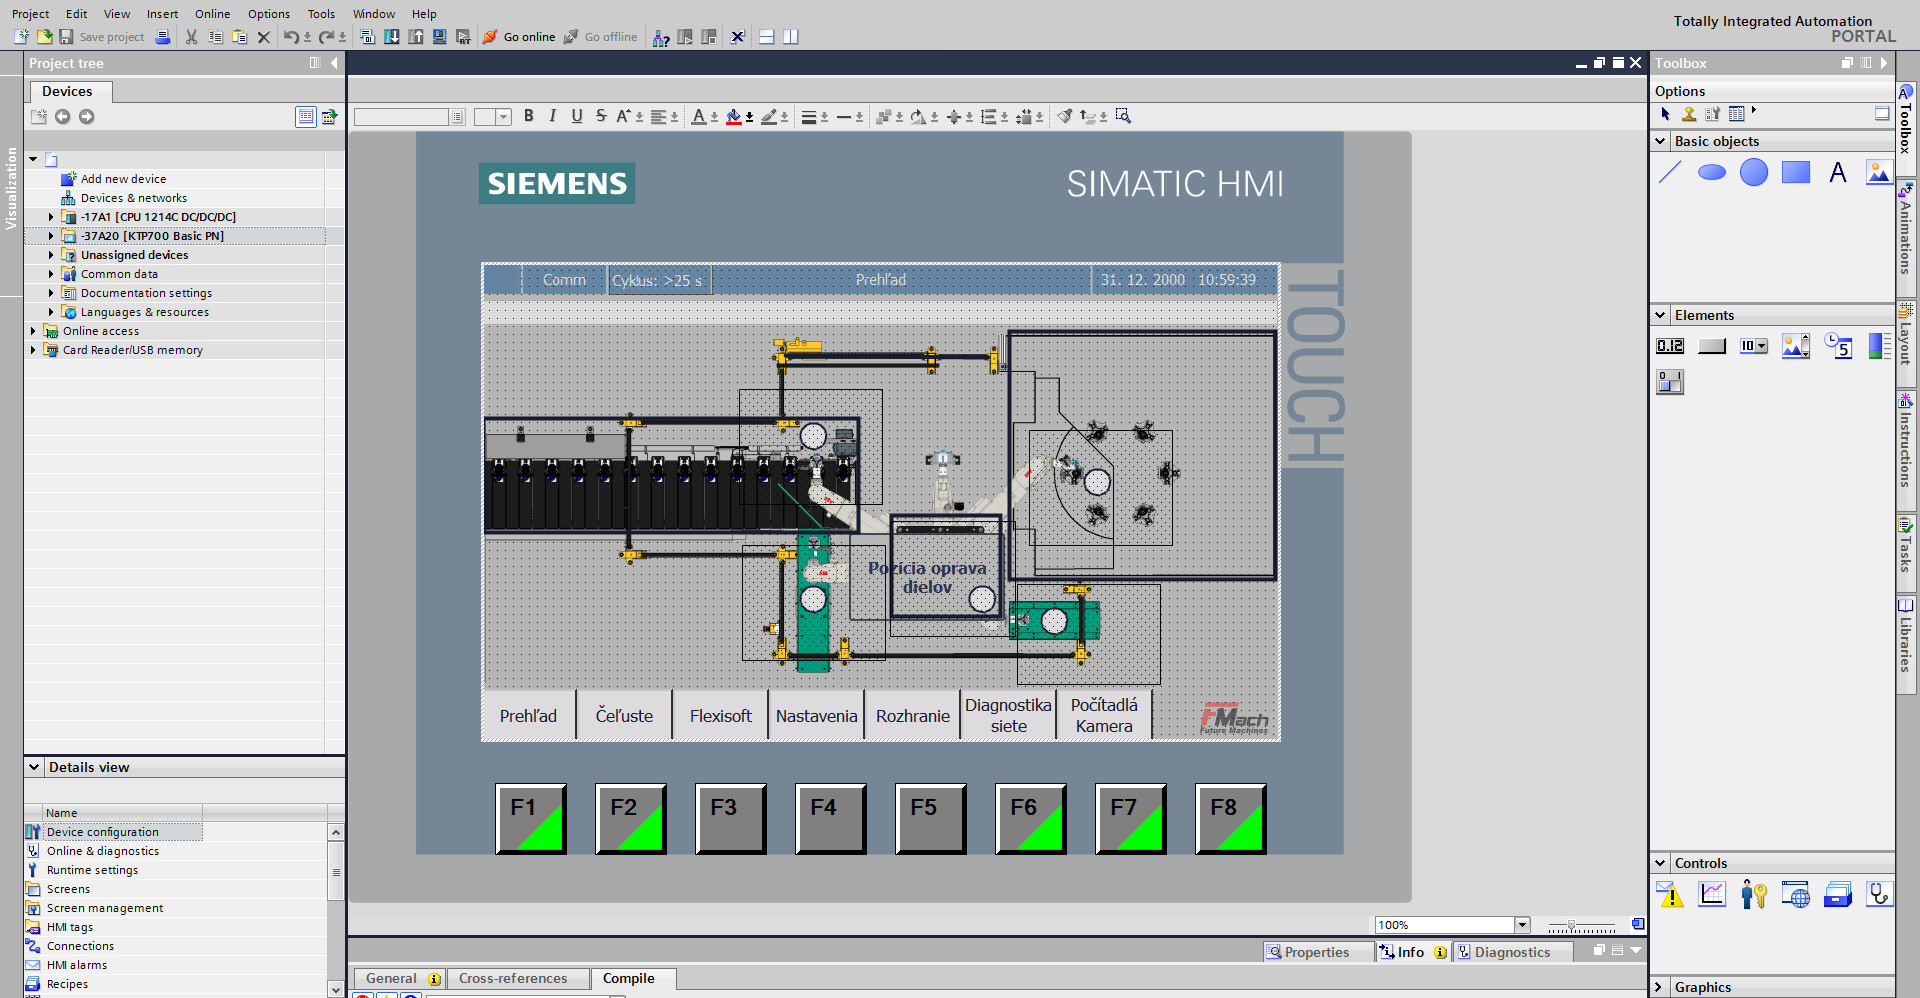Toggle the selection pointer tool in Options
The width and height of the screenshot is (1920, 998).
1665,114
